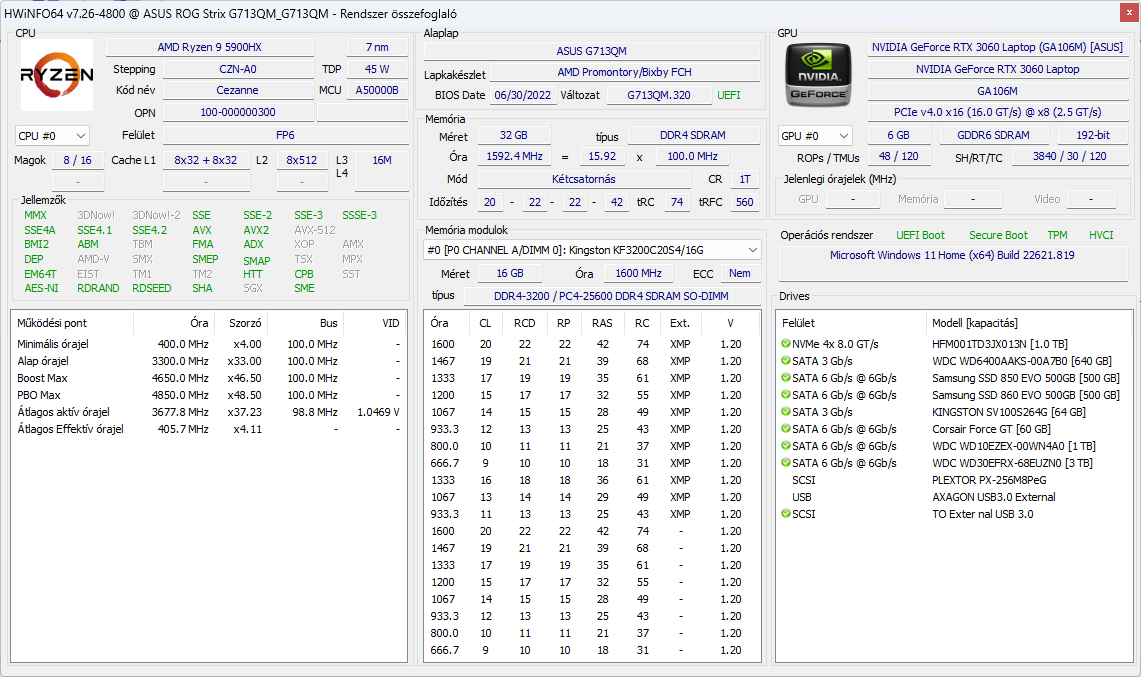1141x677 pixels.
Task: Click the MCU A50000B field
Action: click(x=377, y=90)
